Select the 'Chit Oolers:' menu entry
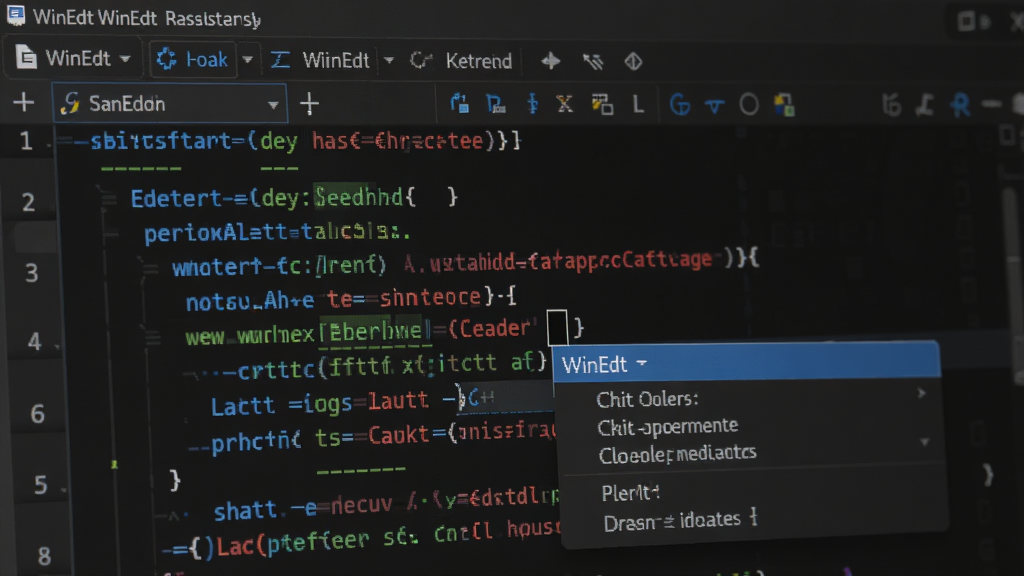The image size is (1024, 576). [x=647, y=399]
